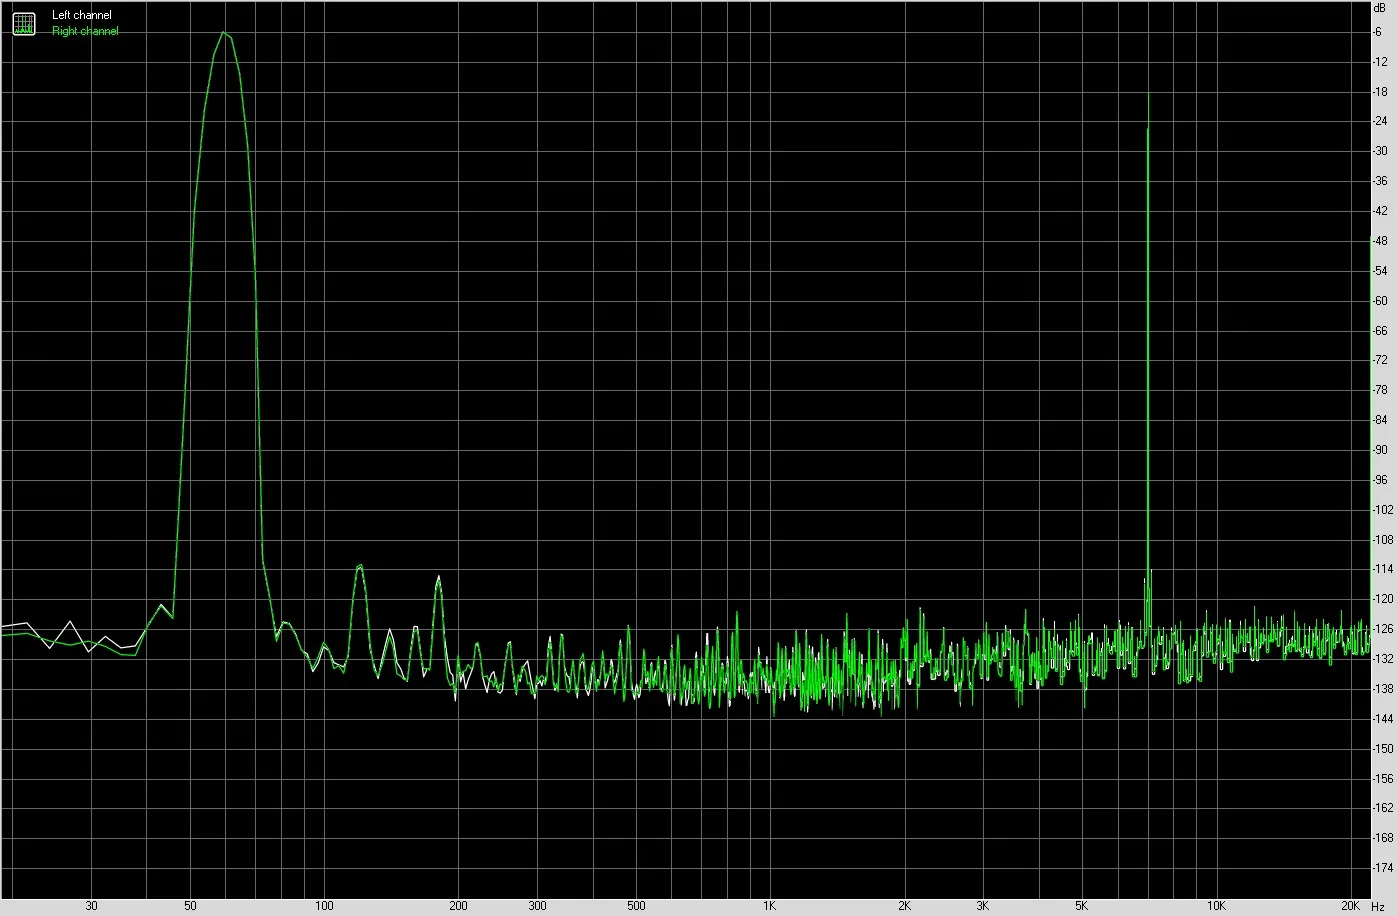Click the 20K frequency label
The width and height of the screenshot is (1398, 916).
1351,906
